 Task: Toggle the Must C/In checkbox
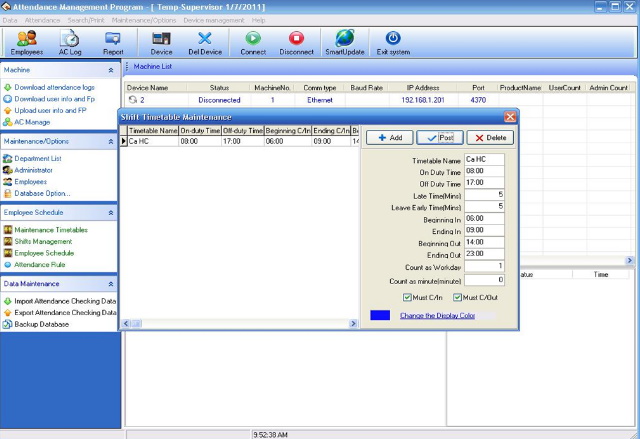[x=407, y=297]
